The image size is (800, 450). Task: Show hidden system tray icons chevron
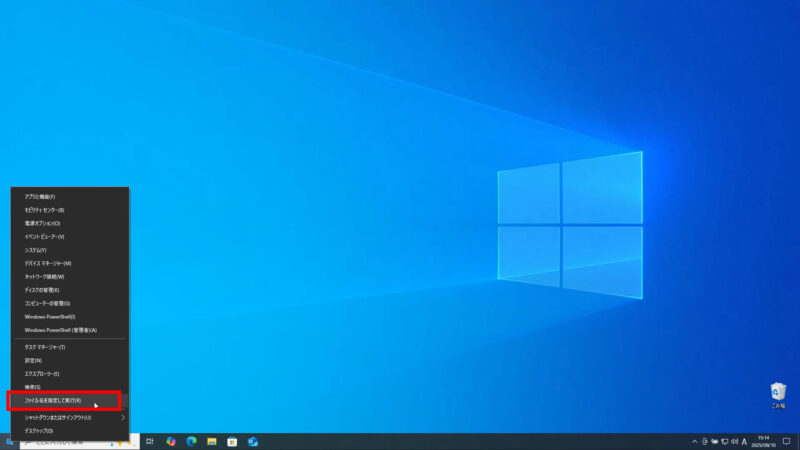click(x=695, y=441)
